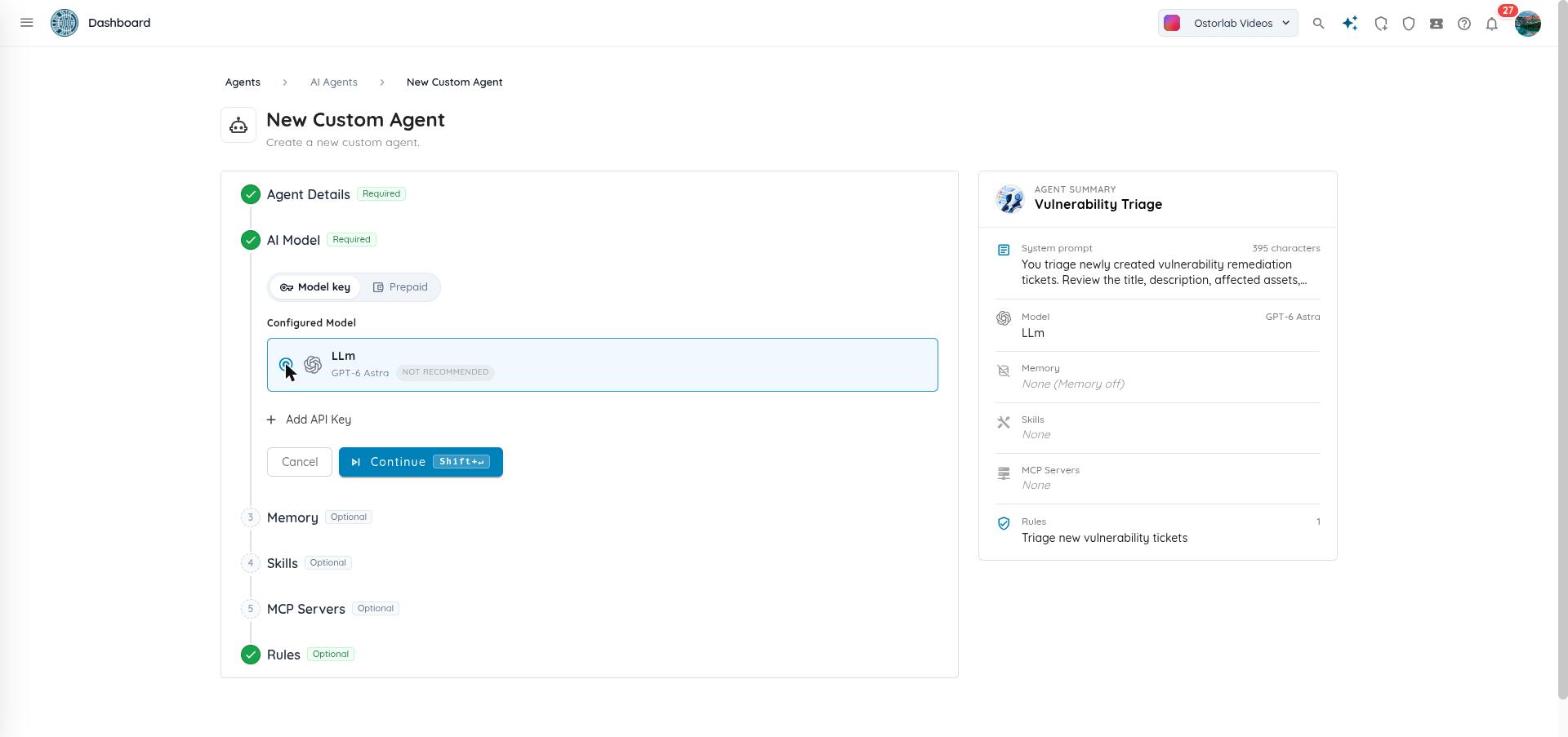
Task: Click the robot agent icon beside title
Action: 238,126
